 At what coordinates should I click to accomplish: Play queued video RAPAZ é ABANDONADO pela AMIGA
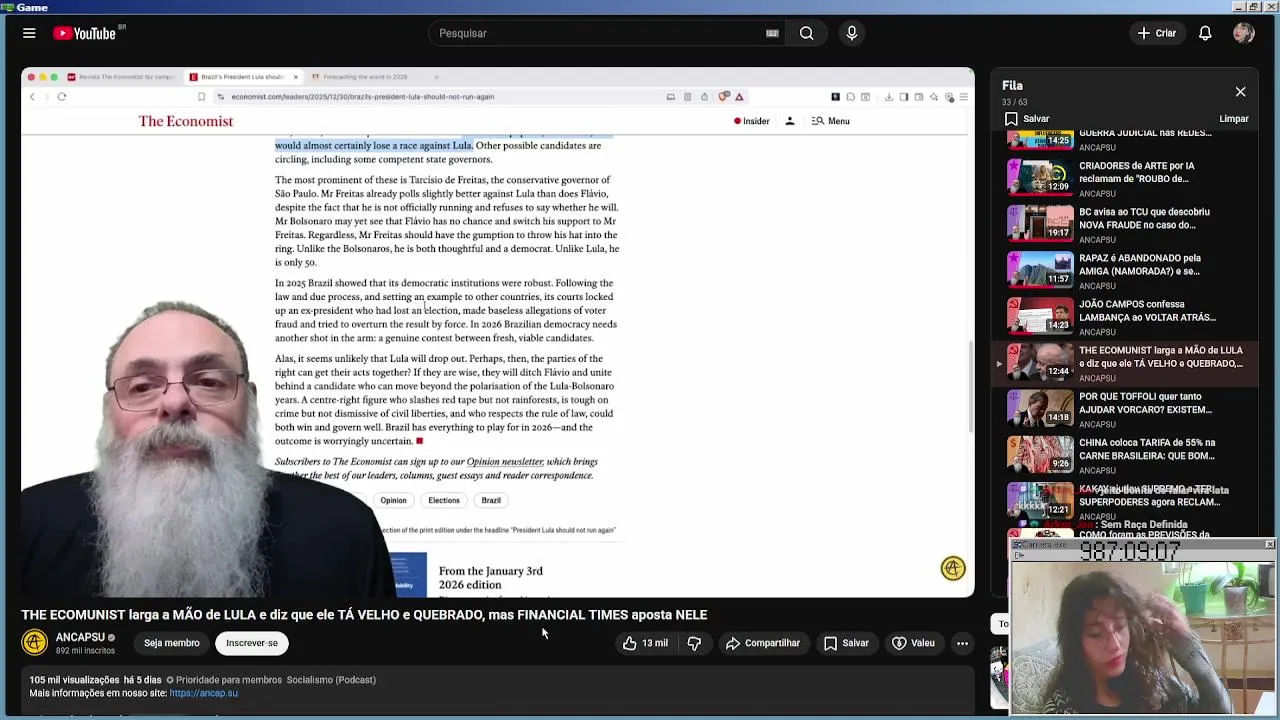[x=1127, y=270]
